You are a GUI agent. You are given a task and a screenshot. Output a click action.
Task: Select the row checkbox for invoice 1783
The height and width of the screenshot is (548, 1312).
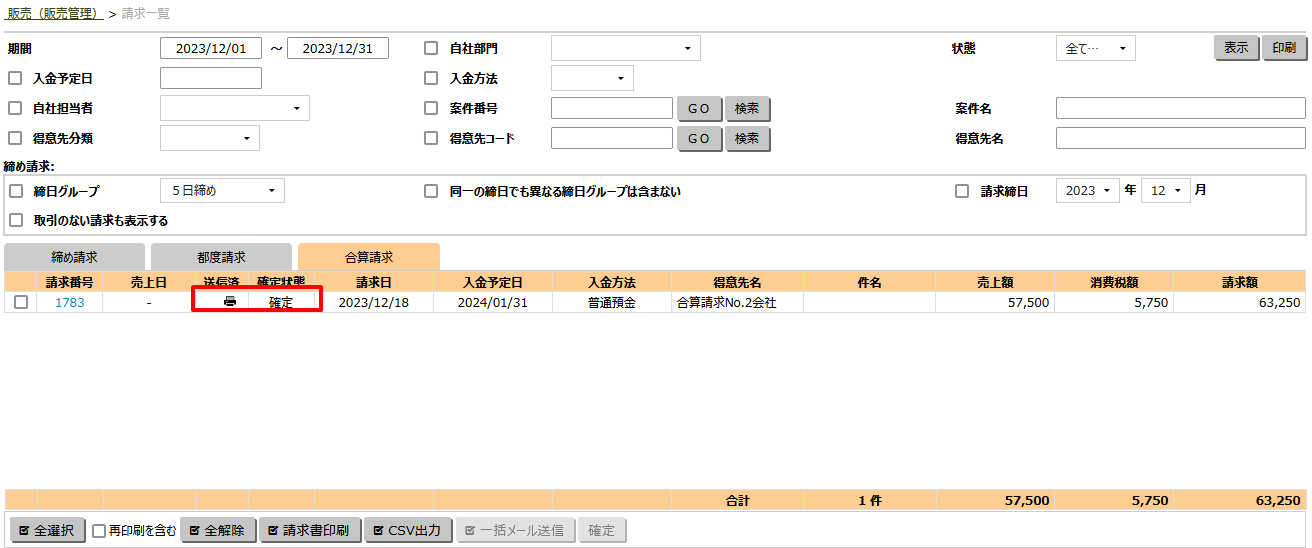click(21, 302)
